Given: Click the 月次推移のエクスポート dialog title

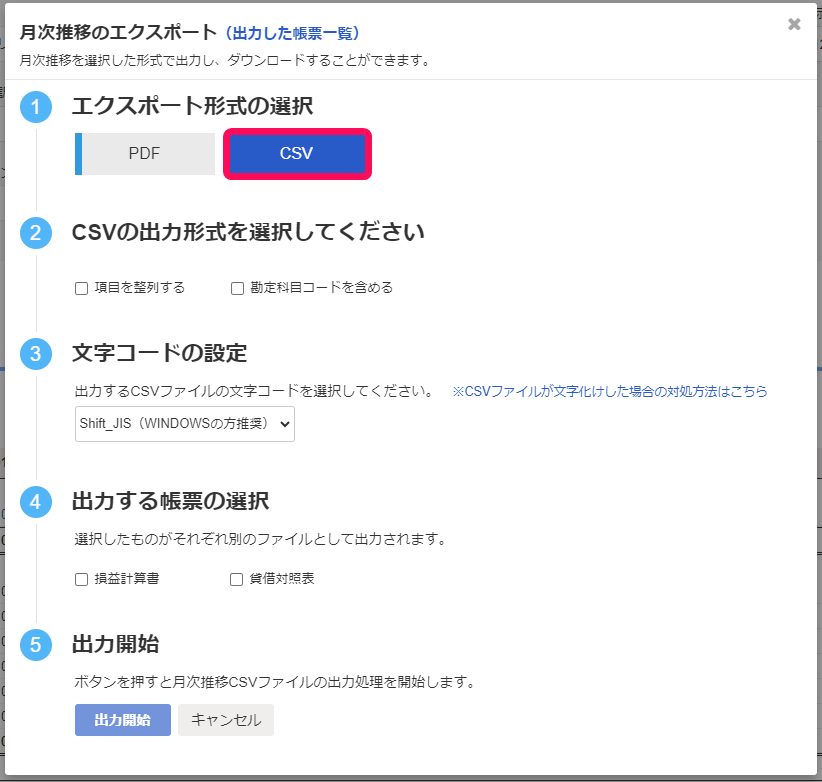Looking at the screenshot, I should pos(118,32).
